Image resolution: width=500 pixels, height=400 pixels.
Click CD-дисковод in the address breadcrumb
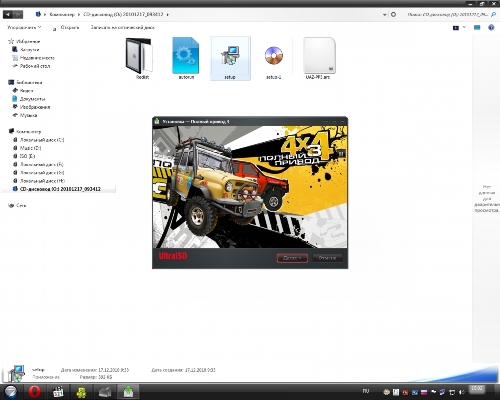pyautogui.click(x=123, y=15)
